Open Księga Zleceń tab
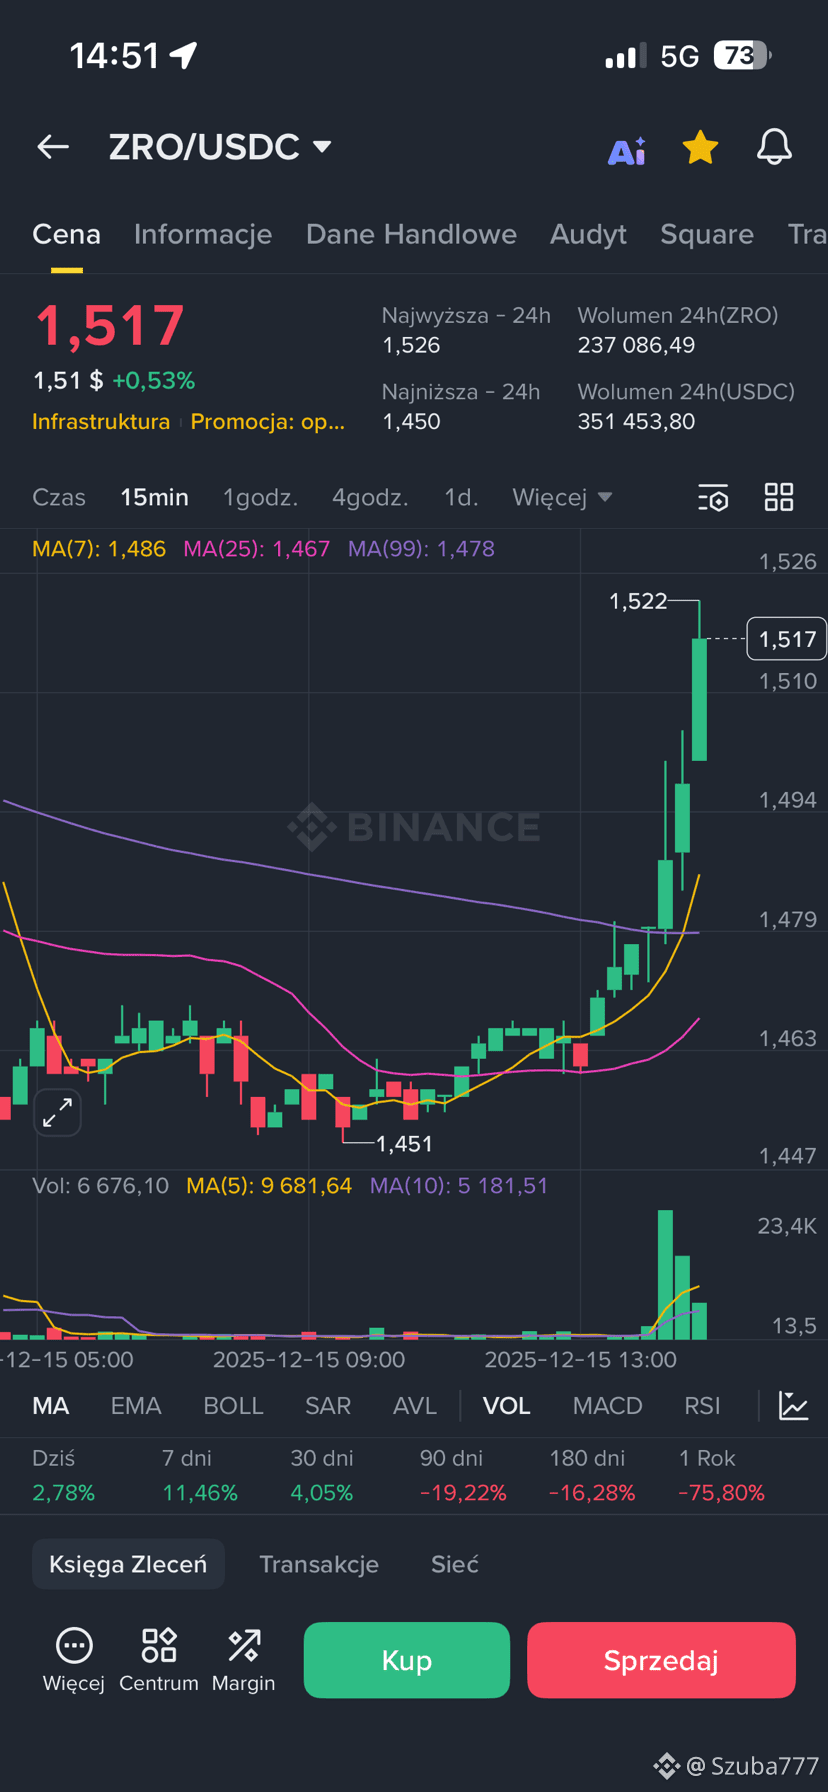 (128, 1564)
